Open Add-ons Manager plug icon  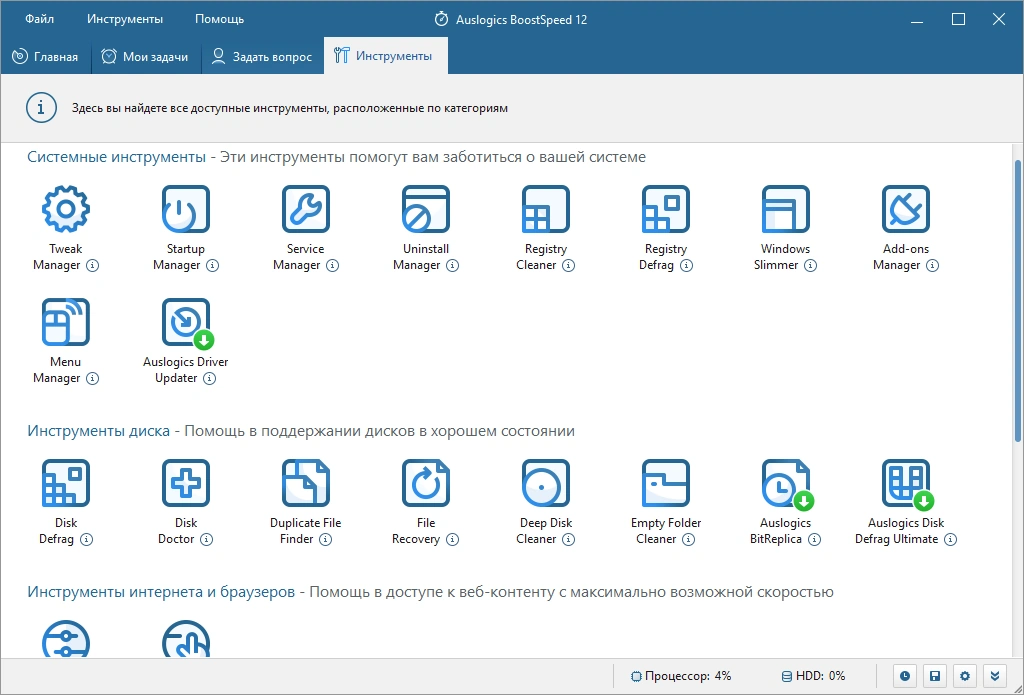906,209
